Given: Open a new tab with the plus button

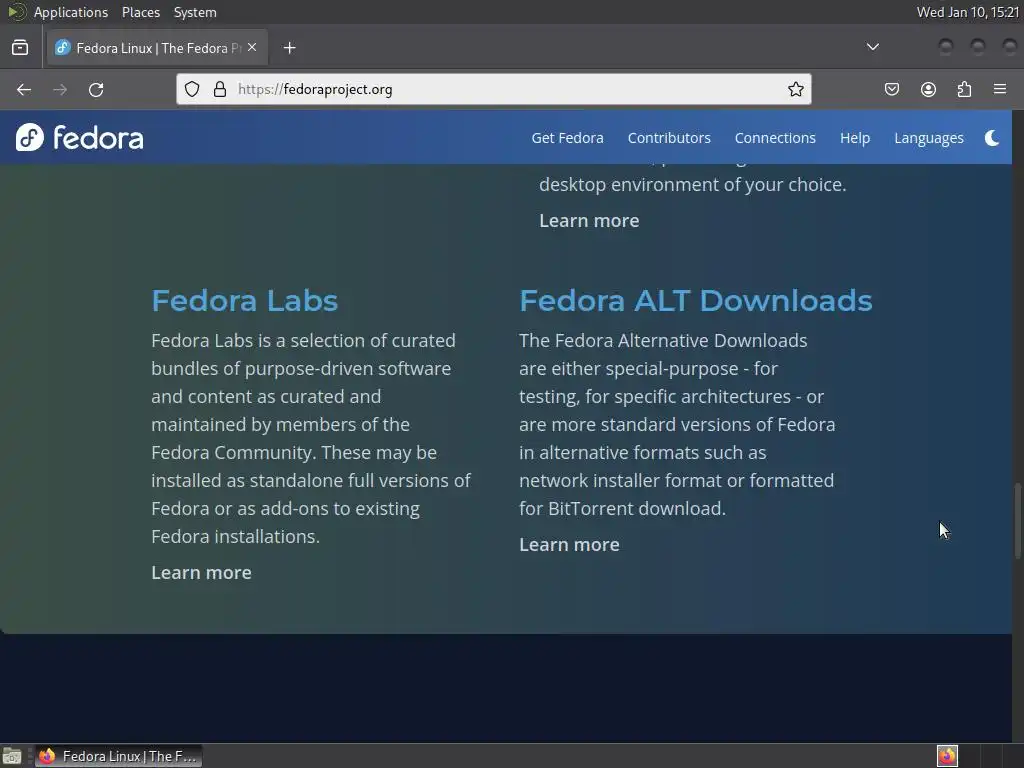Looking at the screenshot, I should (x=290, y=48).
